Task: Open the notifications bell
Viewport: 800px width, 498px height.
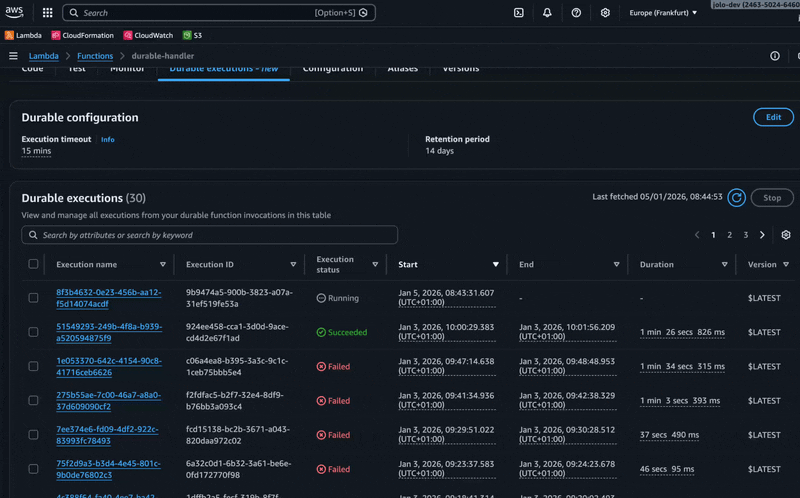Action: (x=547, y=13)
